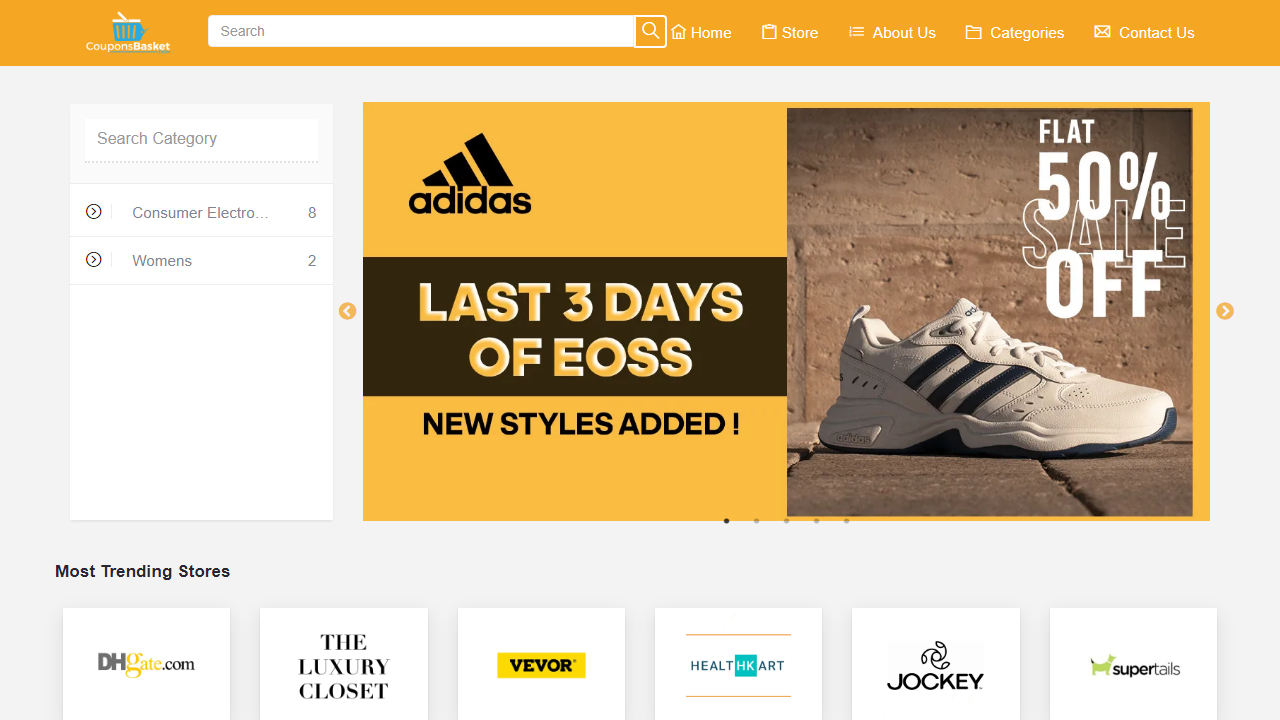
Task: Open the Supertails store card
Action: tap(1133, 664)
